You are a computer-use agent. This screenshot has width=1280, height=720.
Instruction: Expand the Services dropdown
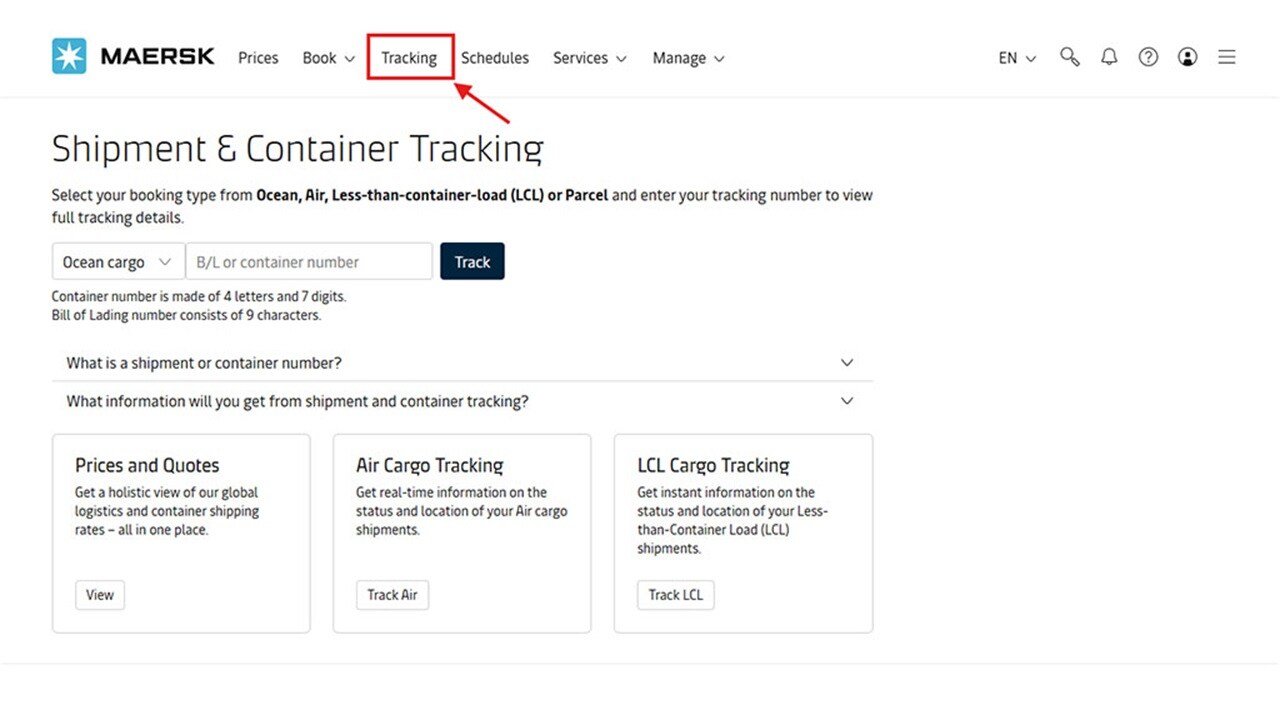[x=589, y=58]
